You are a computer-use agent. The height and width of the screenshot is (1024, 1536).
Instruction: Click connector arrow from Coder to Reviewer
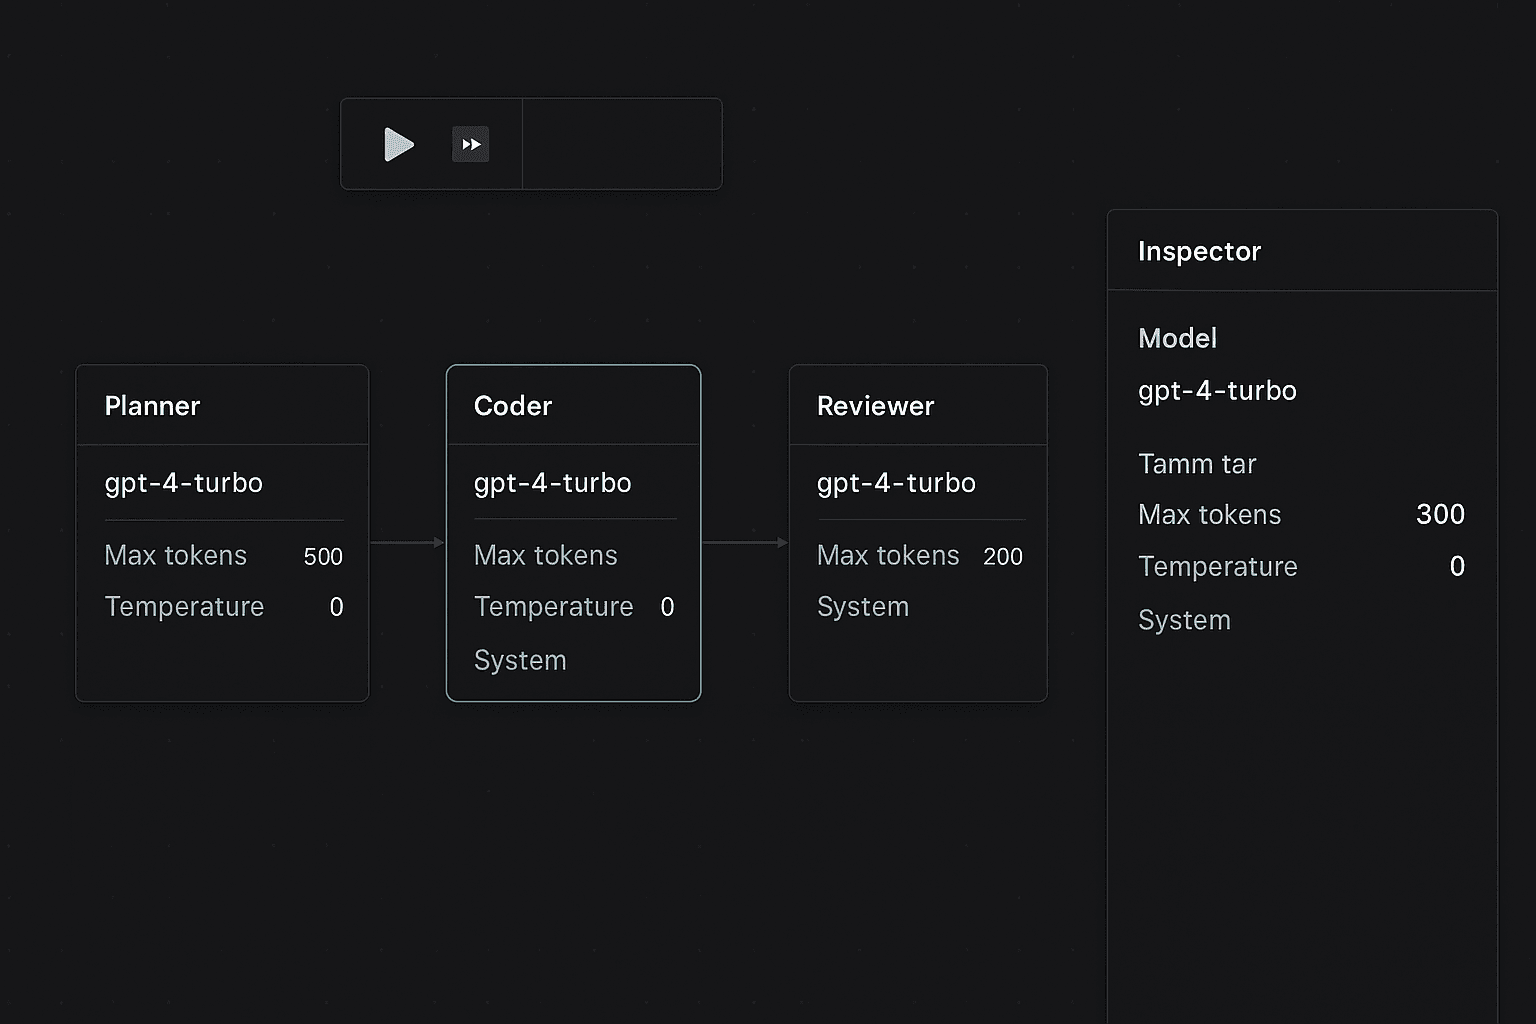745,542
